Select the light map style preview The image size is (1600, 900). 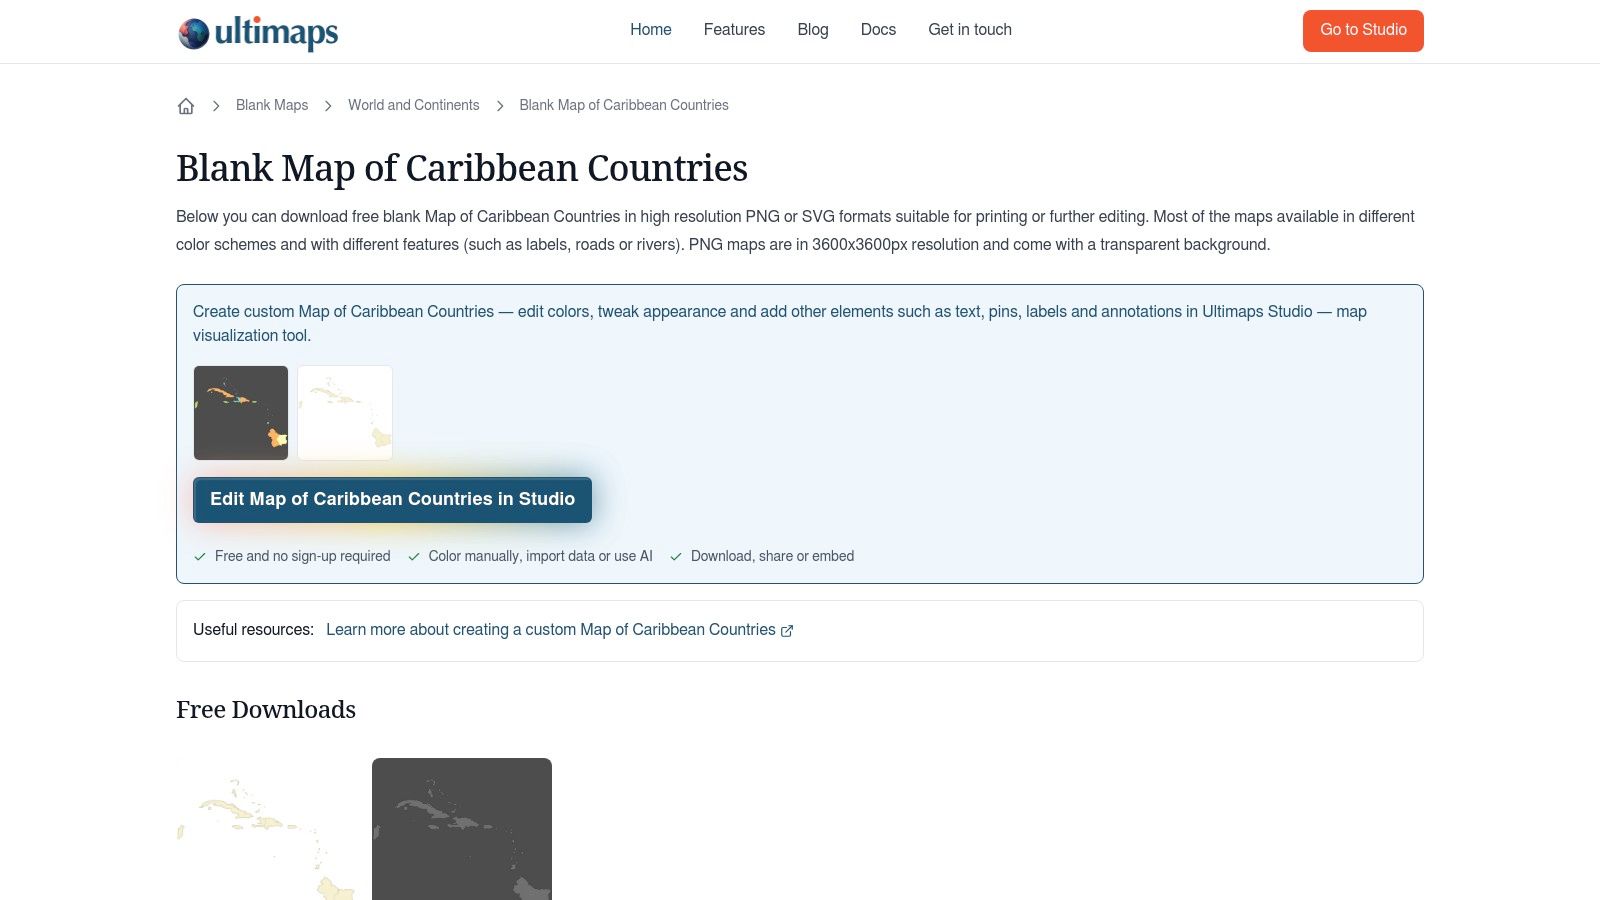pos(344,412)
